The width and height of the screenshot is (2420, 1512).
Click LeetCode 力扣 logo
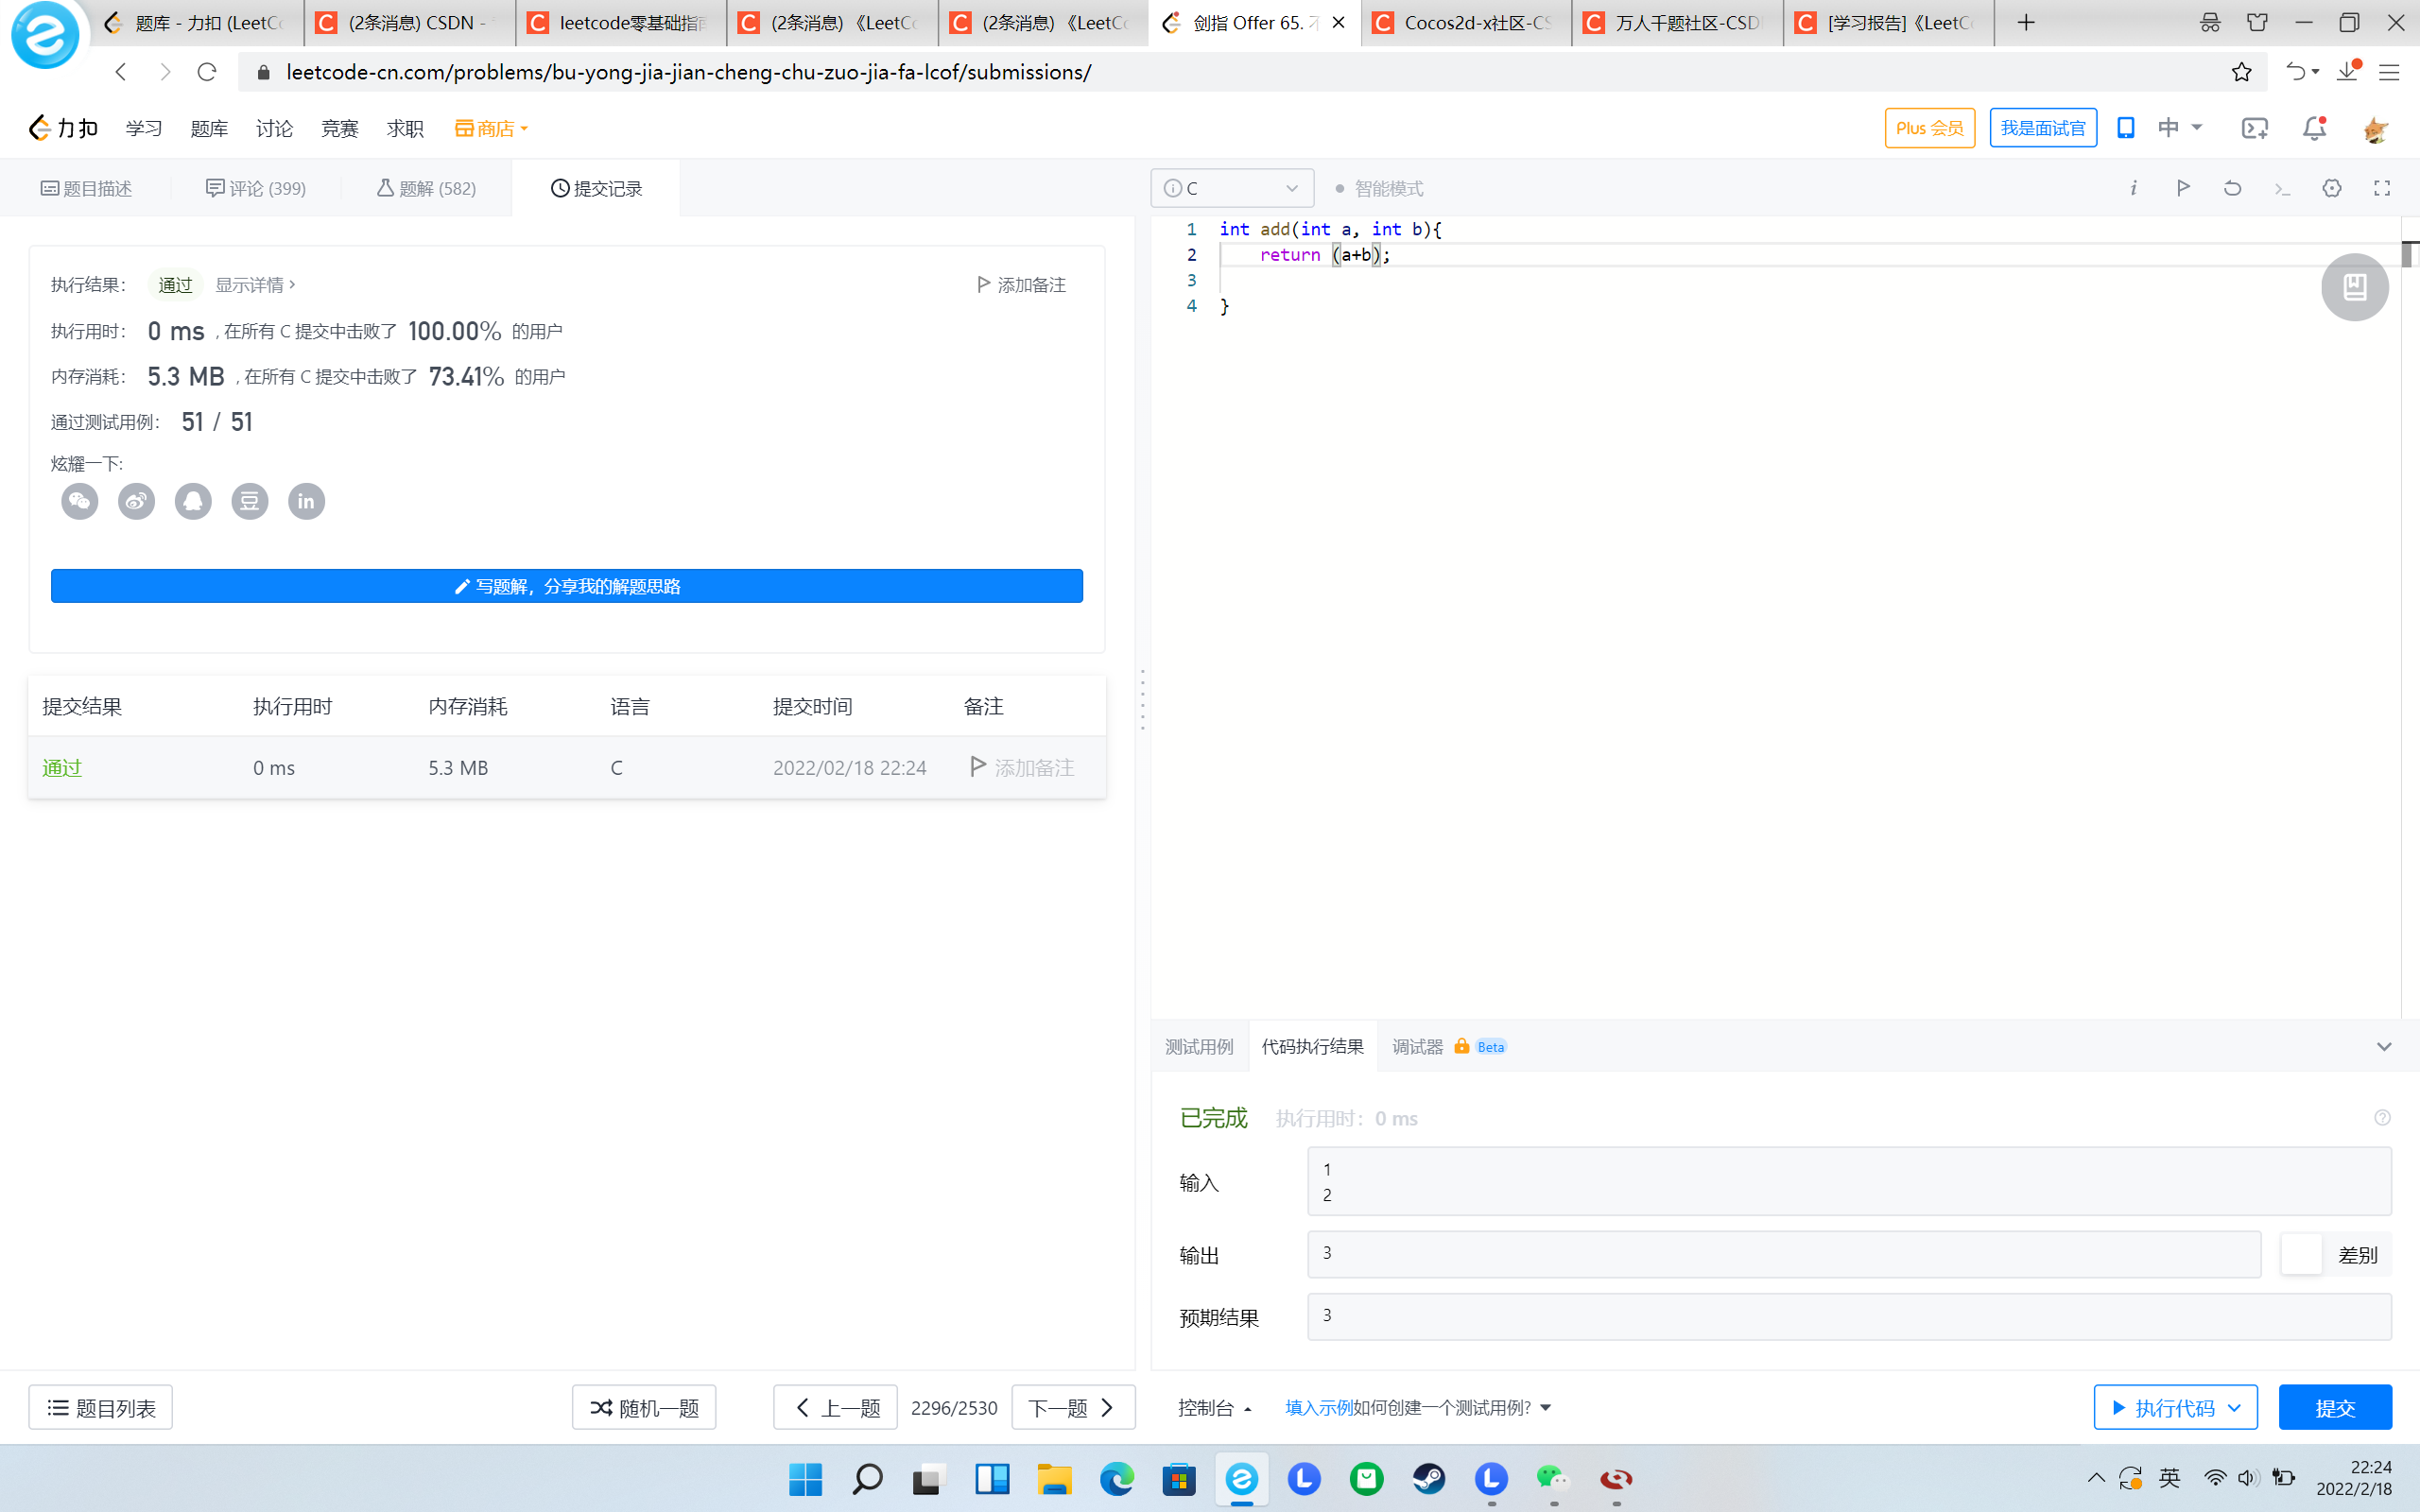click(x=63, y=128)
